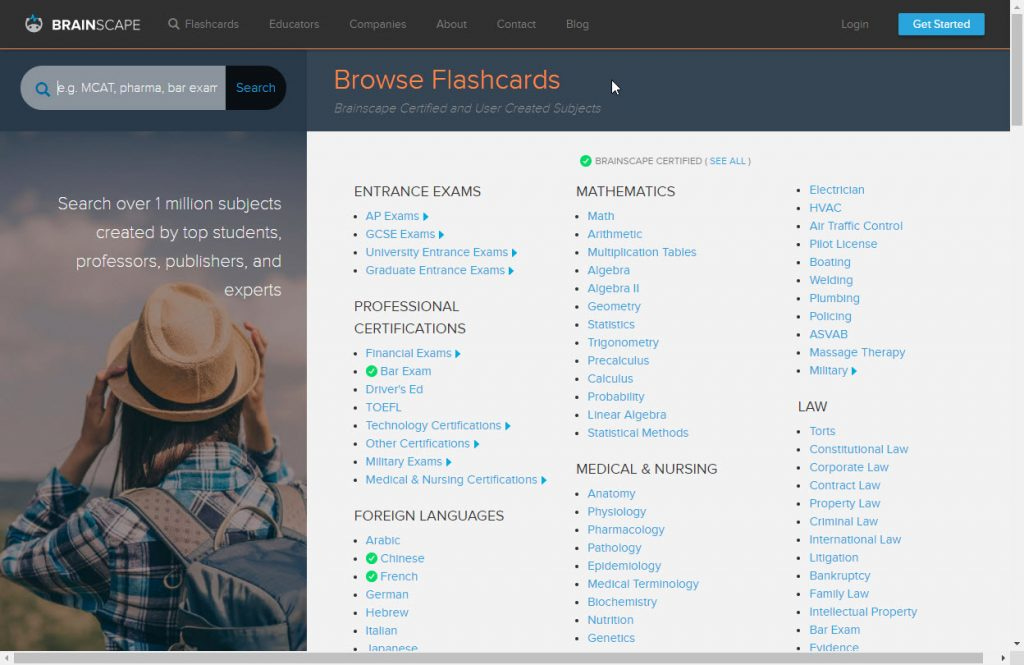This screenshot has height=665, width=1024.
Task: Click the Brainscape logo icon
Action: [x=34, y=24]
